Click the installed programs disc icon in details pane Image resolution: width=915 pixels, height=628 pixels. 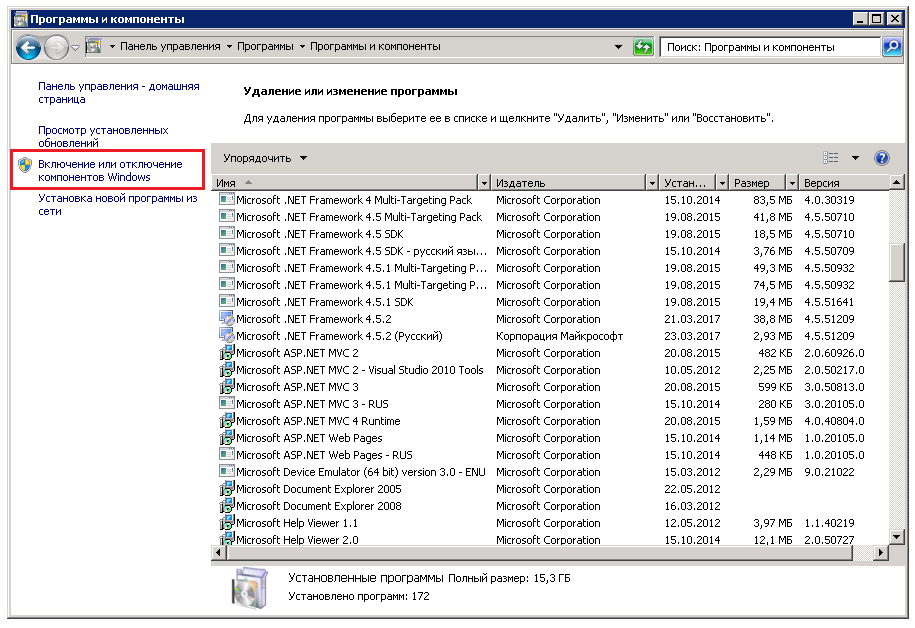tap(250, 587)
